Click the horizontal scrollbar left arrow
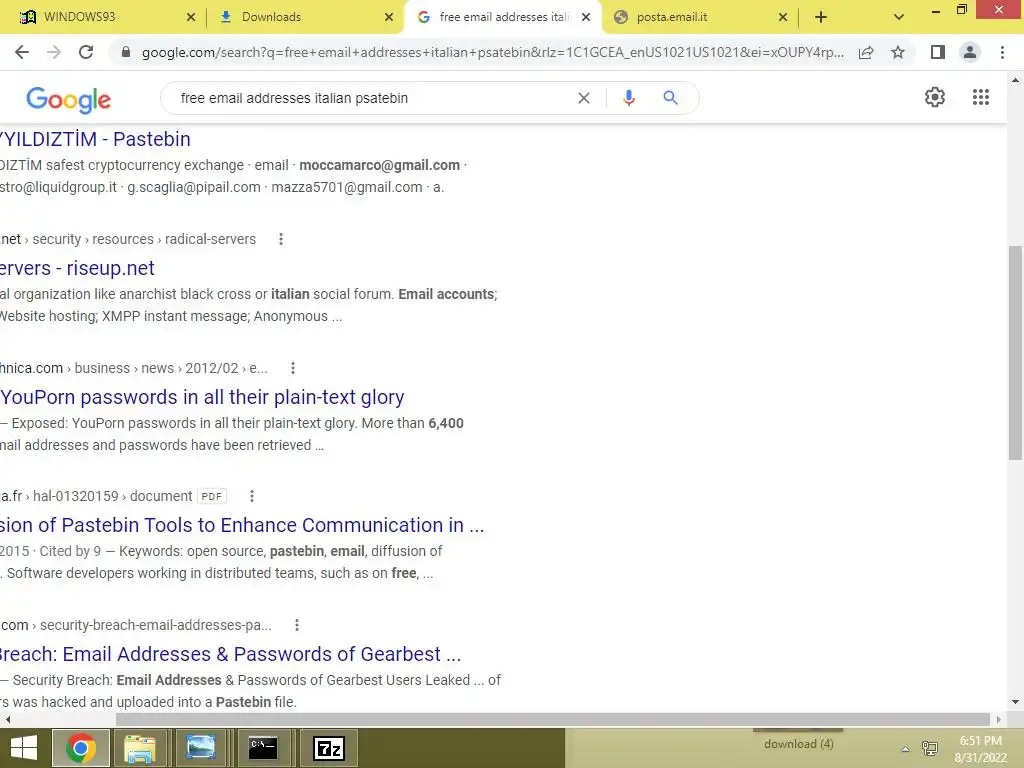 7,719
